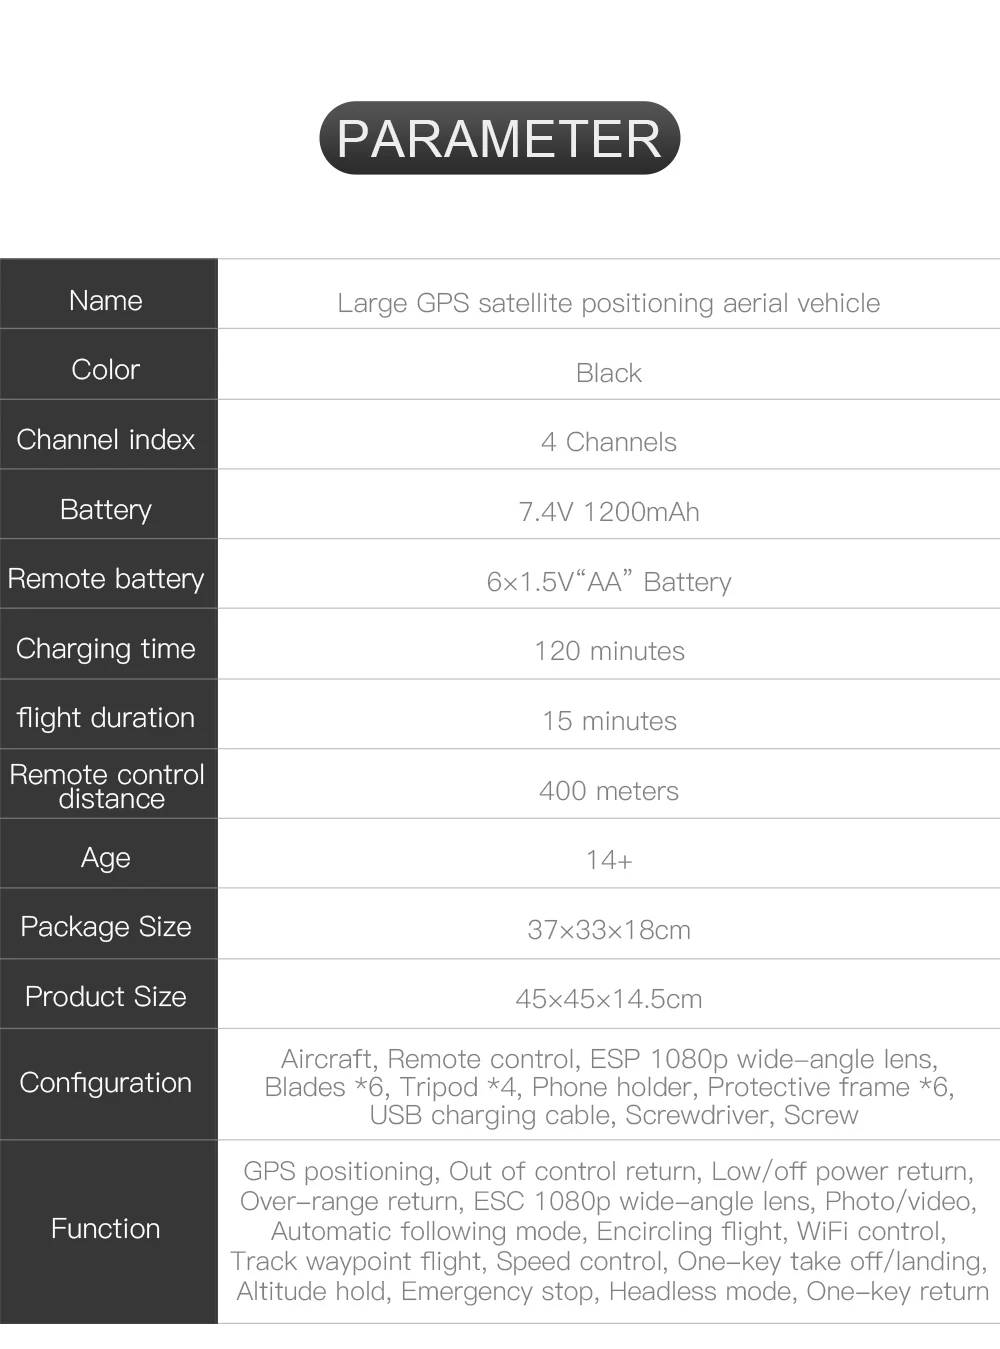The image size is (1000, 1349).
Task: Click the Function description text
Action: pos(609,1231)
